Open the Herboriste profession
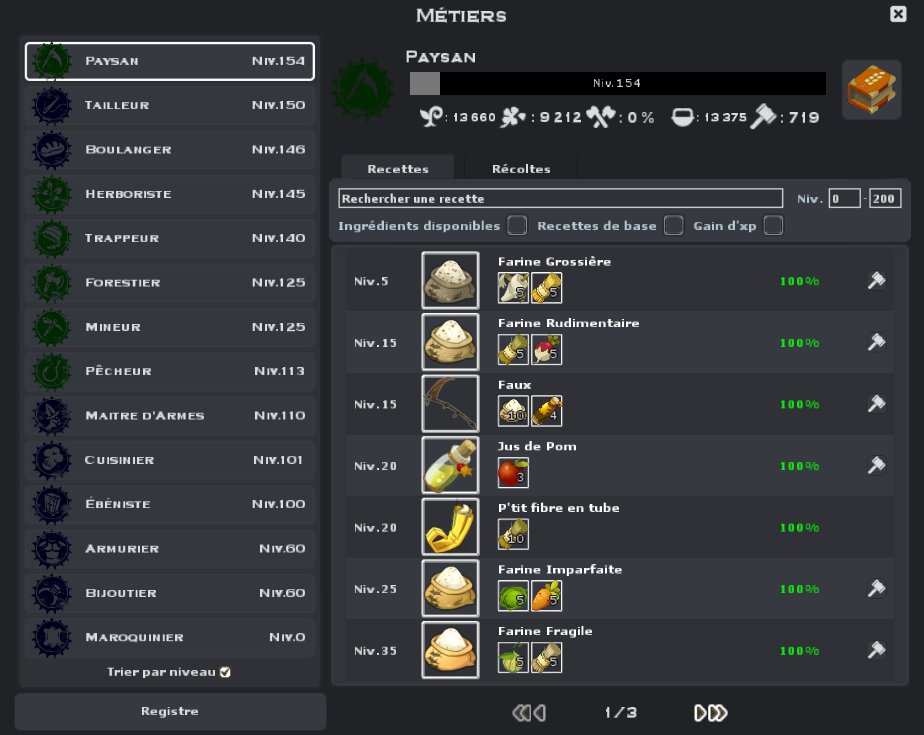 170,194
